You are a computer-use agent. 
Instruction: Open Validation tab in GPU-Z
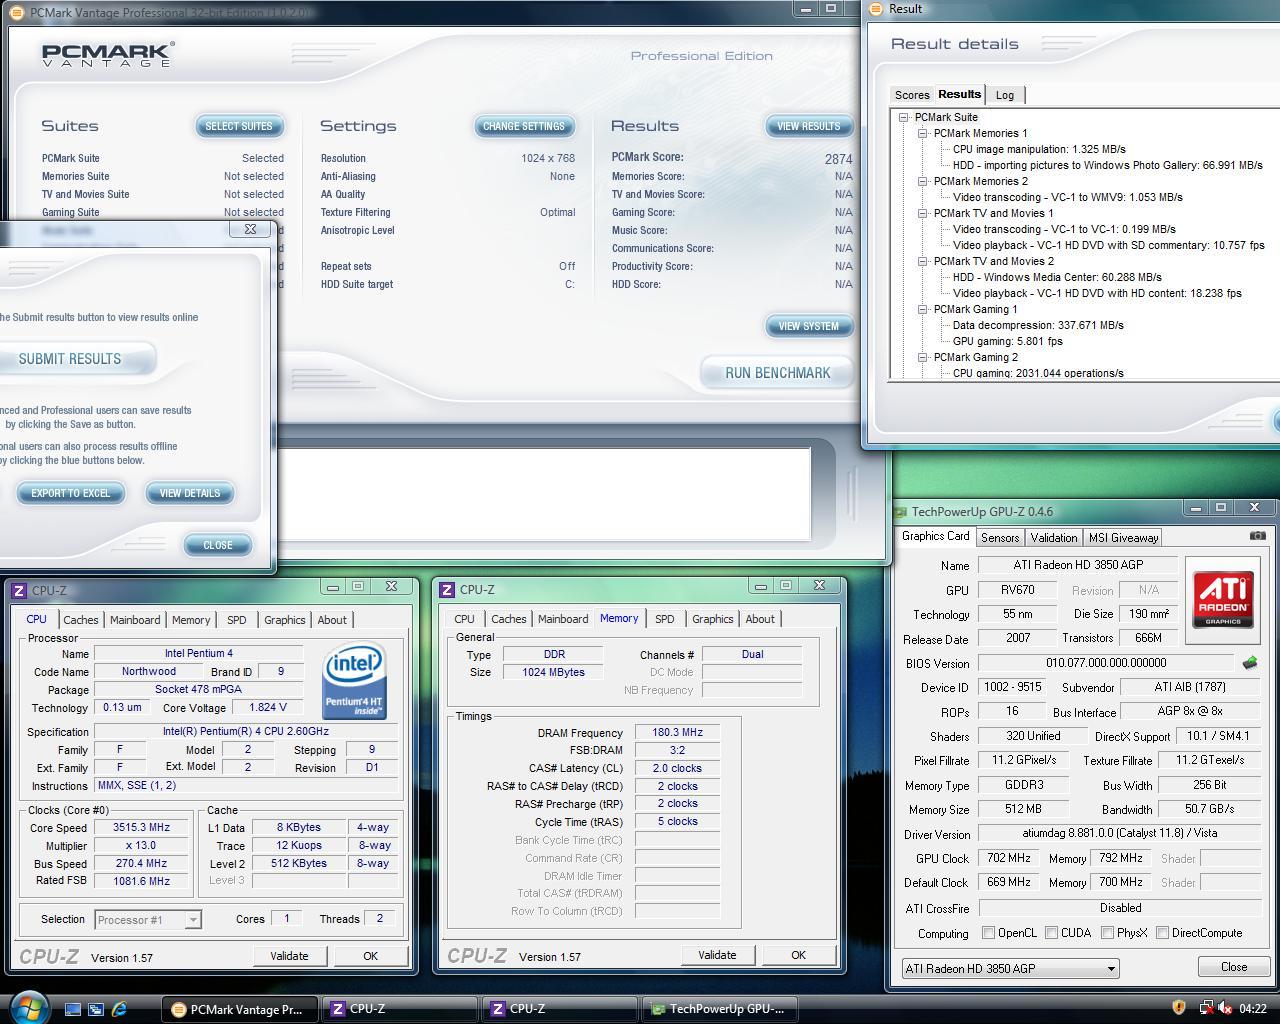pos(1054,538)
